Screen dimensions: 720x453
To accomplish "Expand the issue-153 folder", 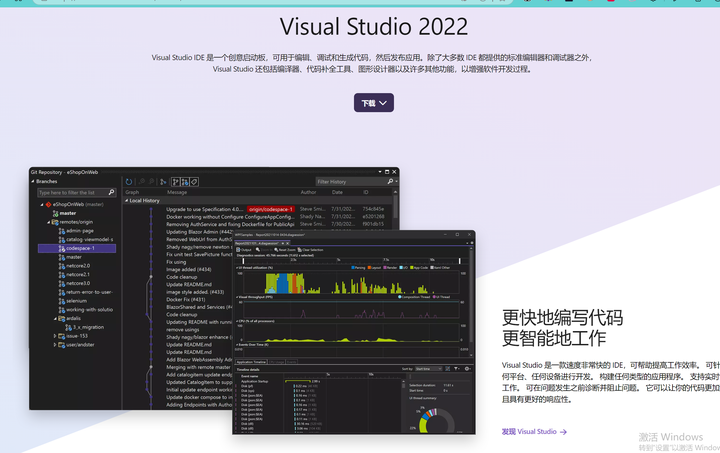I will tap(55, 336).
